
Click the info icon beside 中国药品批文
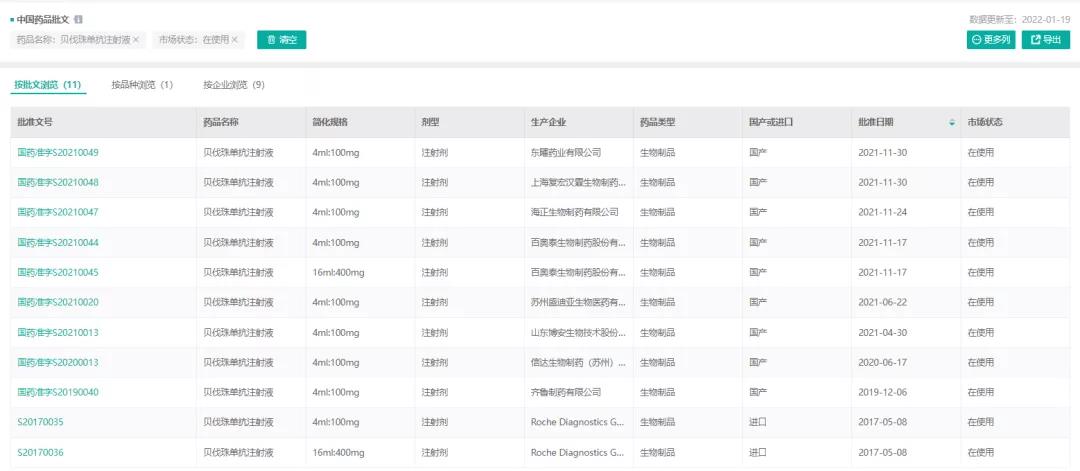click(79, 19)
